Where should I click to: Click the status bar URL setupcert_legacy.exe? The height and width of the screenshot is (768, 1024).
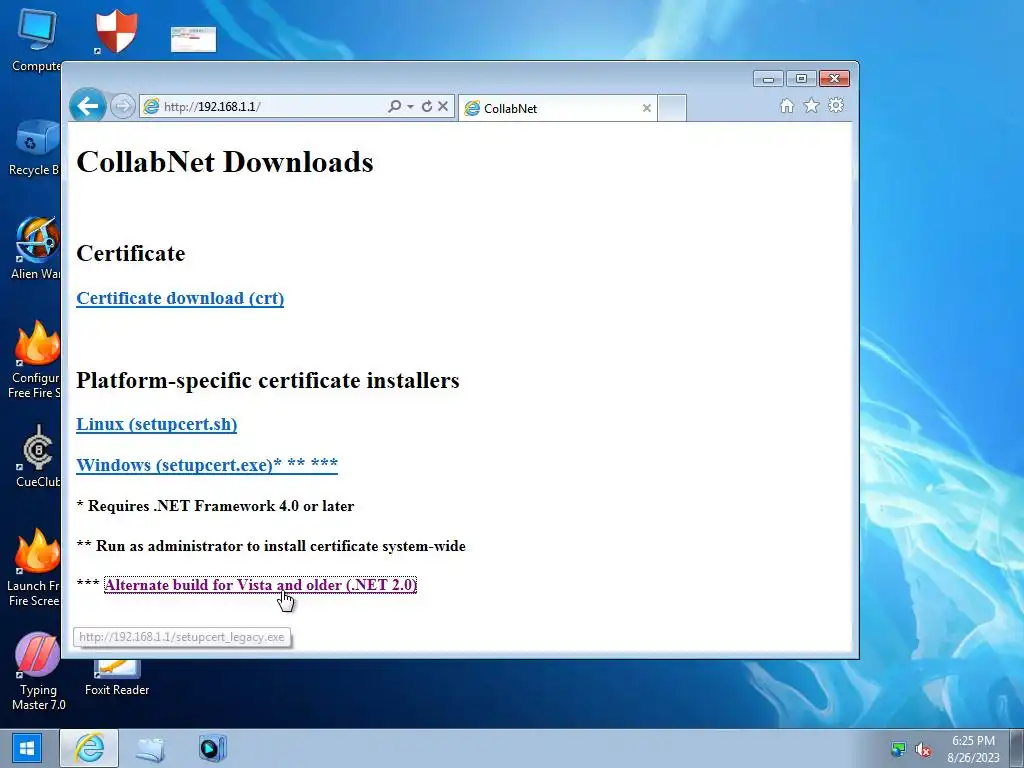(x=182, y=637)
